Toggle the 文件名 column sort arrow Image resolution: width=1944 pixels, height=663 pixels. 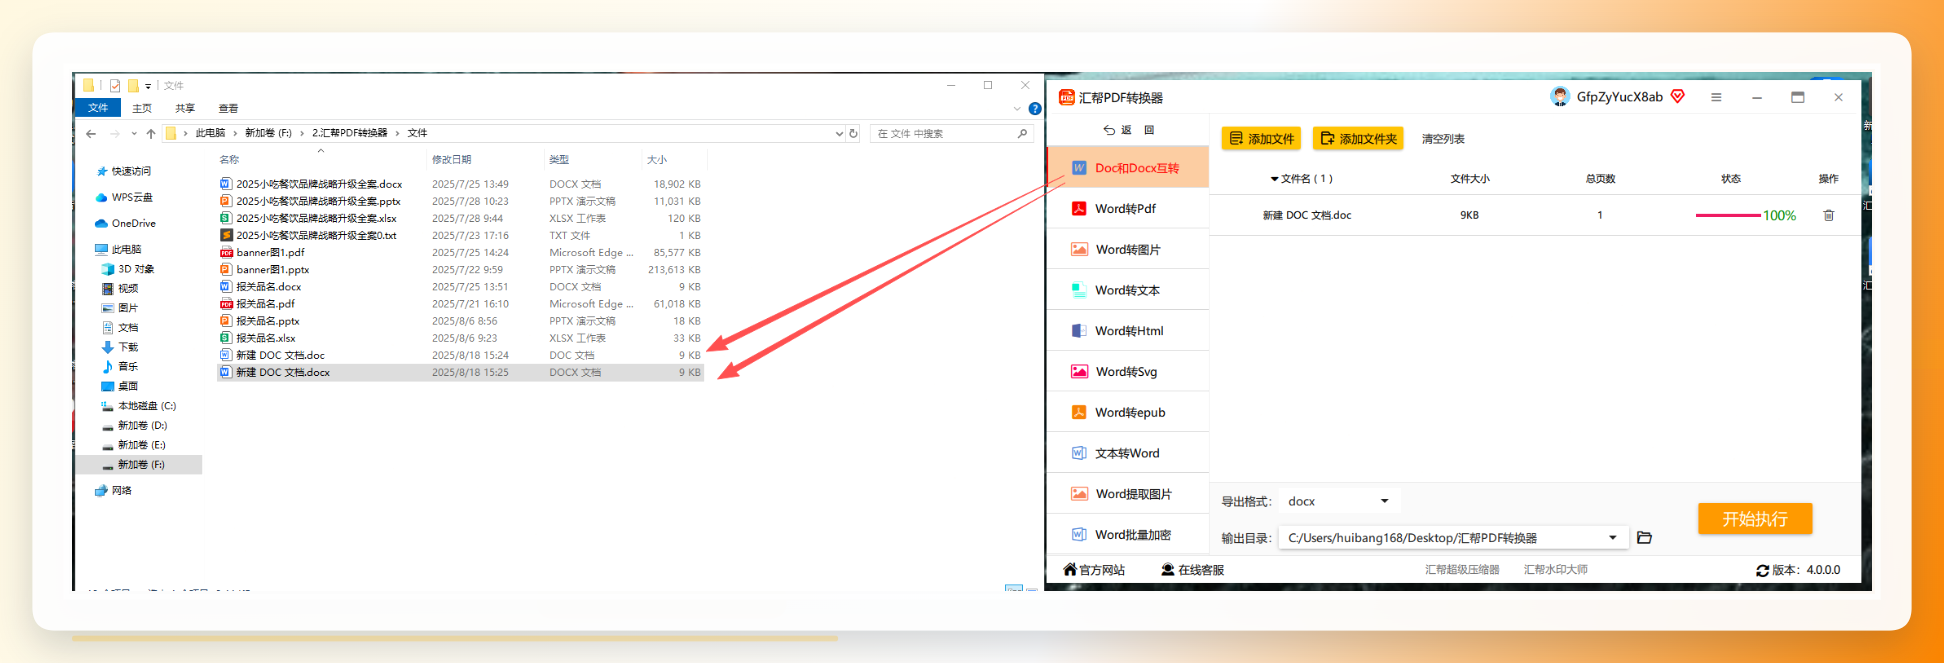tap(1274, 179)
